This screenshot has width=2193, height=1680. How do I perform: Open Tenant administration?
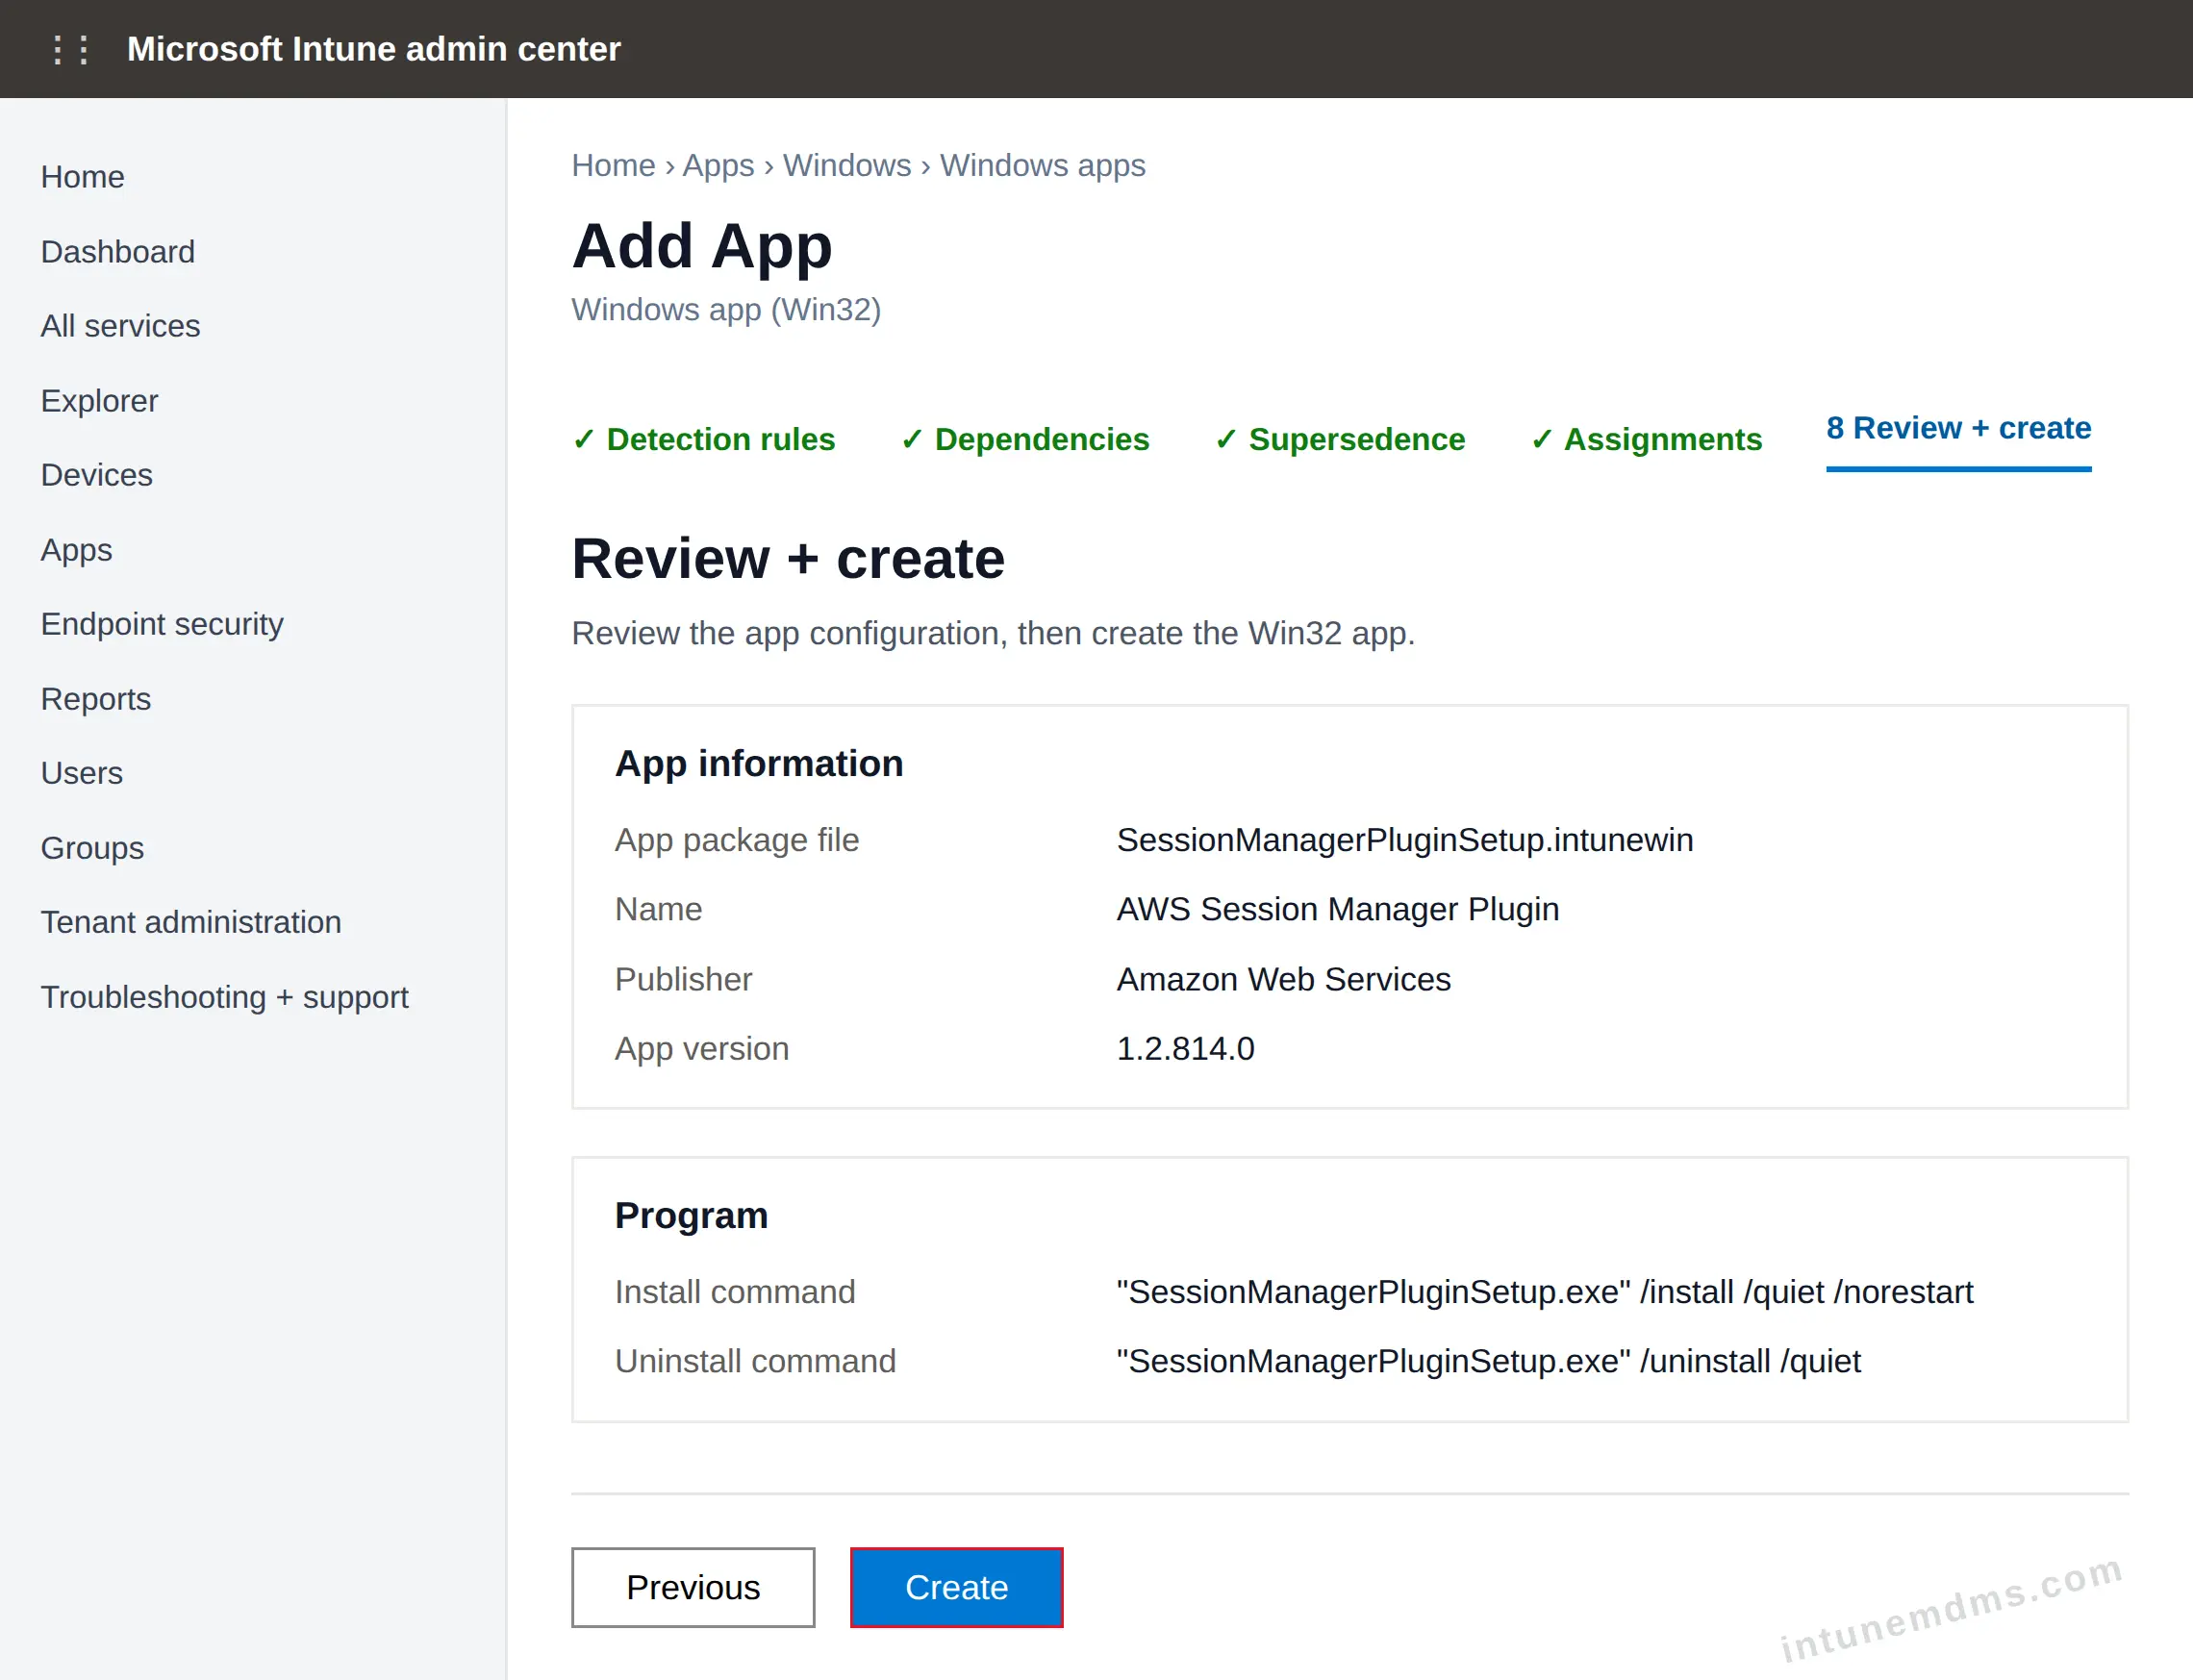tap(191, 922)
